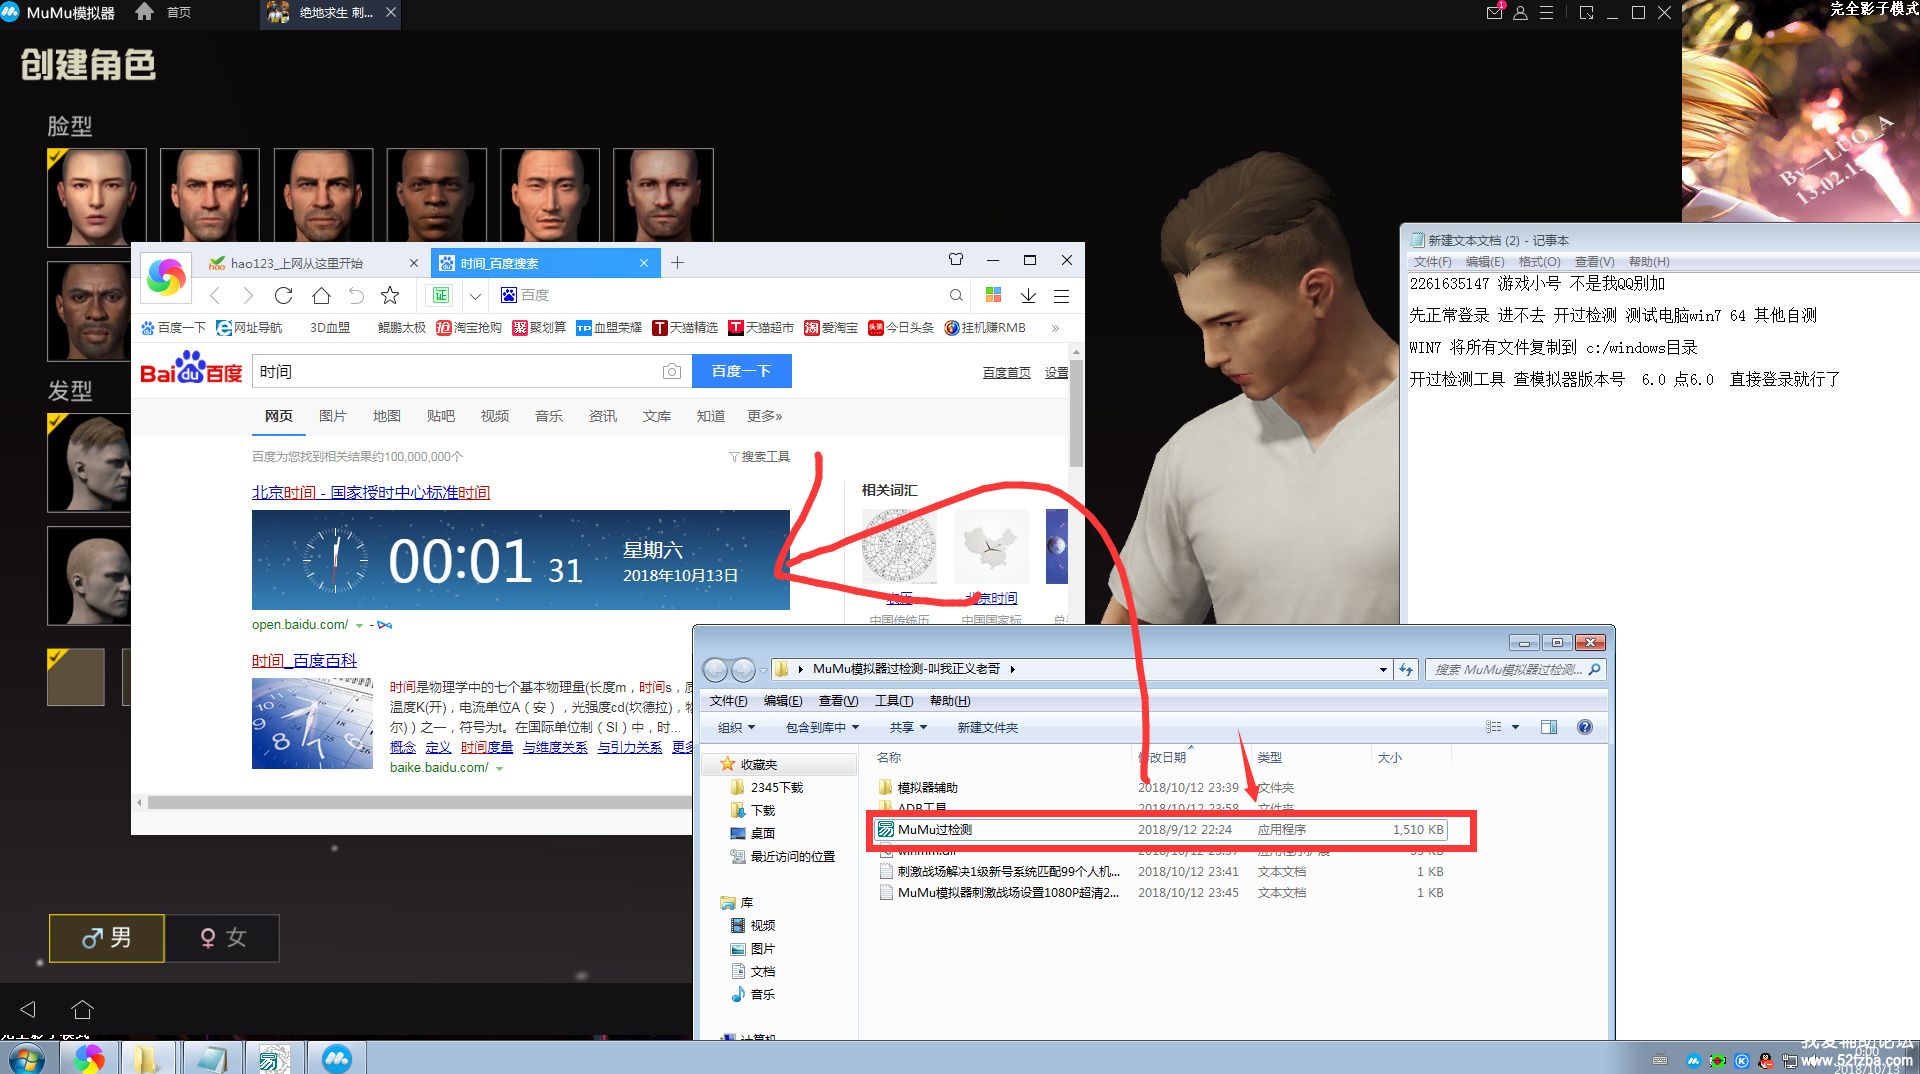Image resolution: width=1920 pixels, height=1074 pixels.
Task: Click the MuMu mail notification icon
Action: (x=1494, y=12)
